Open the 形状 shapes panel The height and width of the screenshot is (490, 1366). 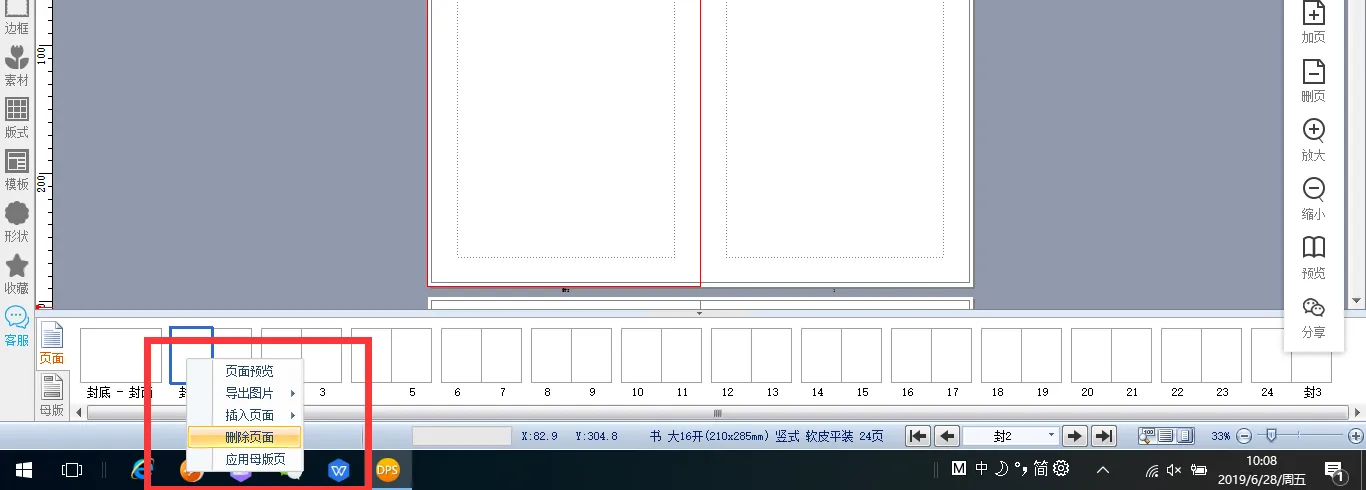(x=17, y=223)
